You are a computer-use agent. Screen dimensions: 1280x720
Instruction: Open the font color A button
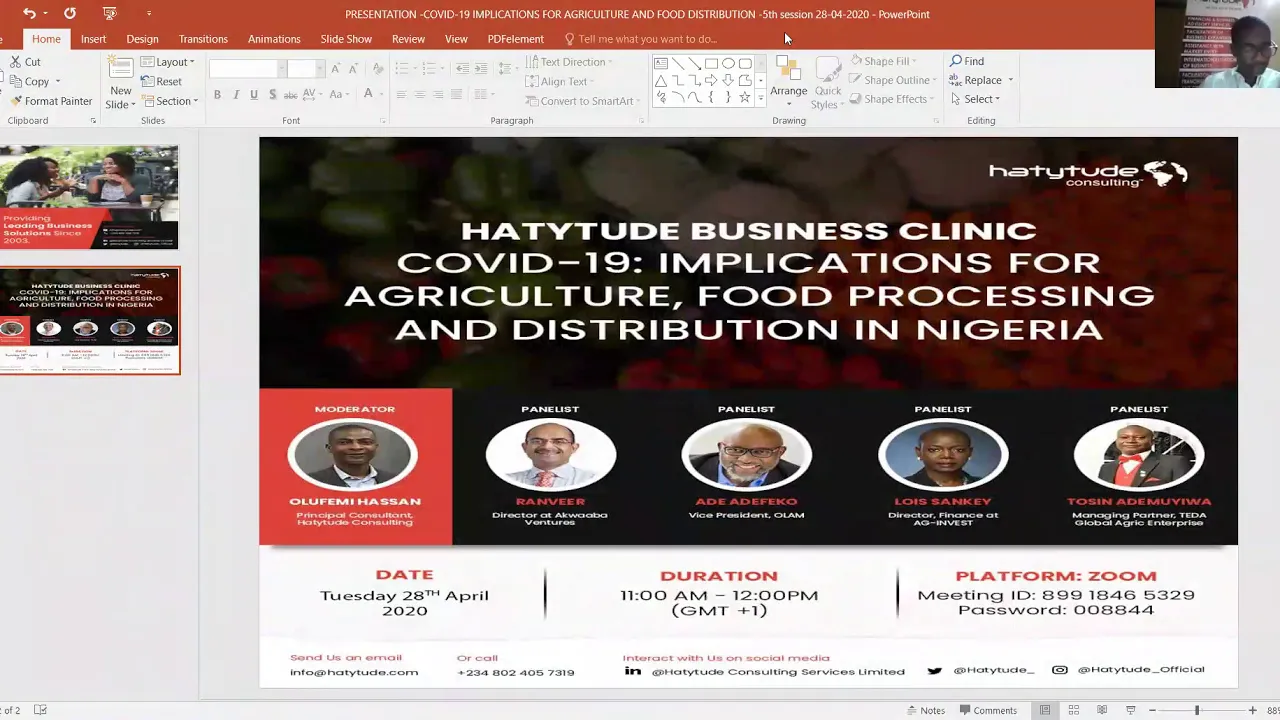click(368, 94)
